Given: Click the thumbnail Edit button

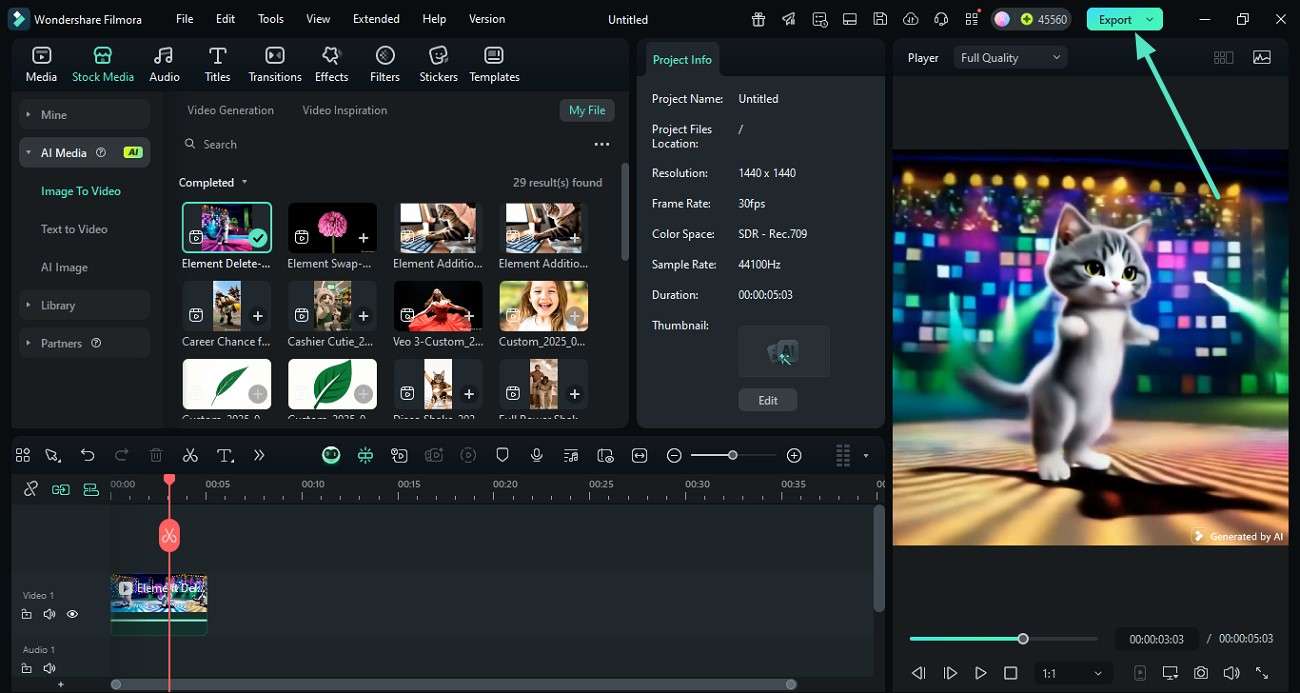Looking at the screenshot, I should pos(768,400).
